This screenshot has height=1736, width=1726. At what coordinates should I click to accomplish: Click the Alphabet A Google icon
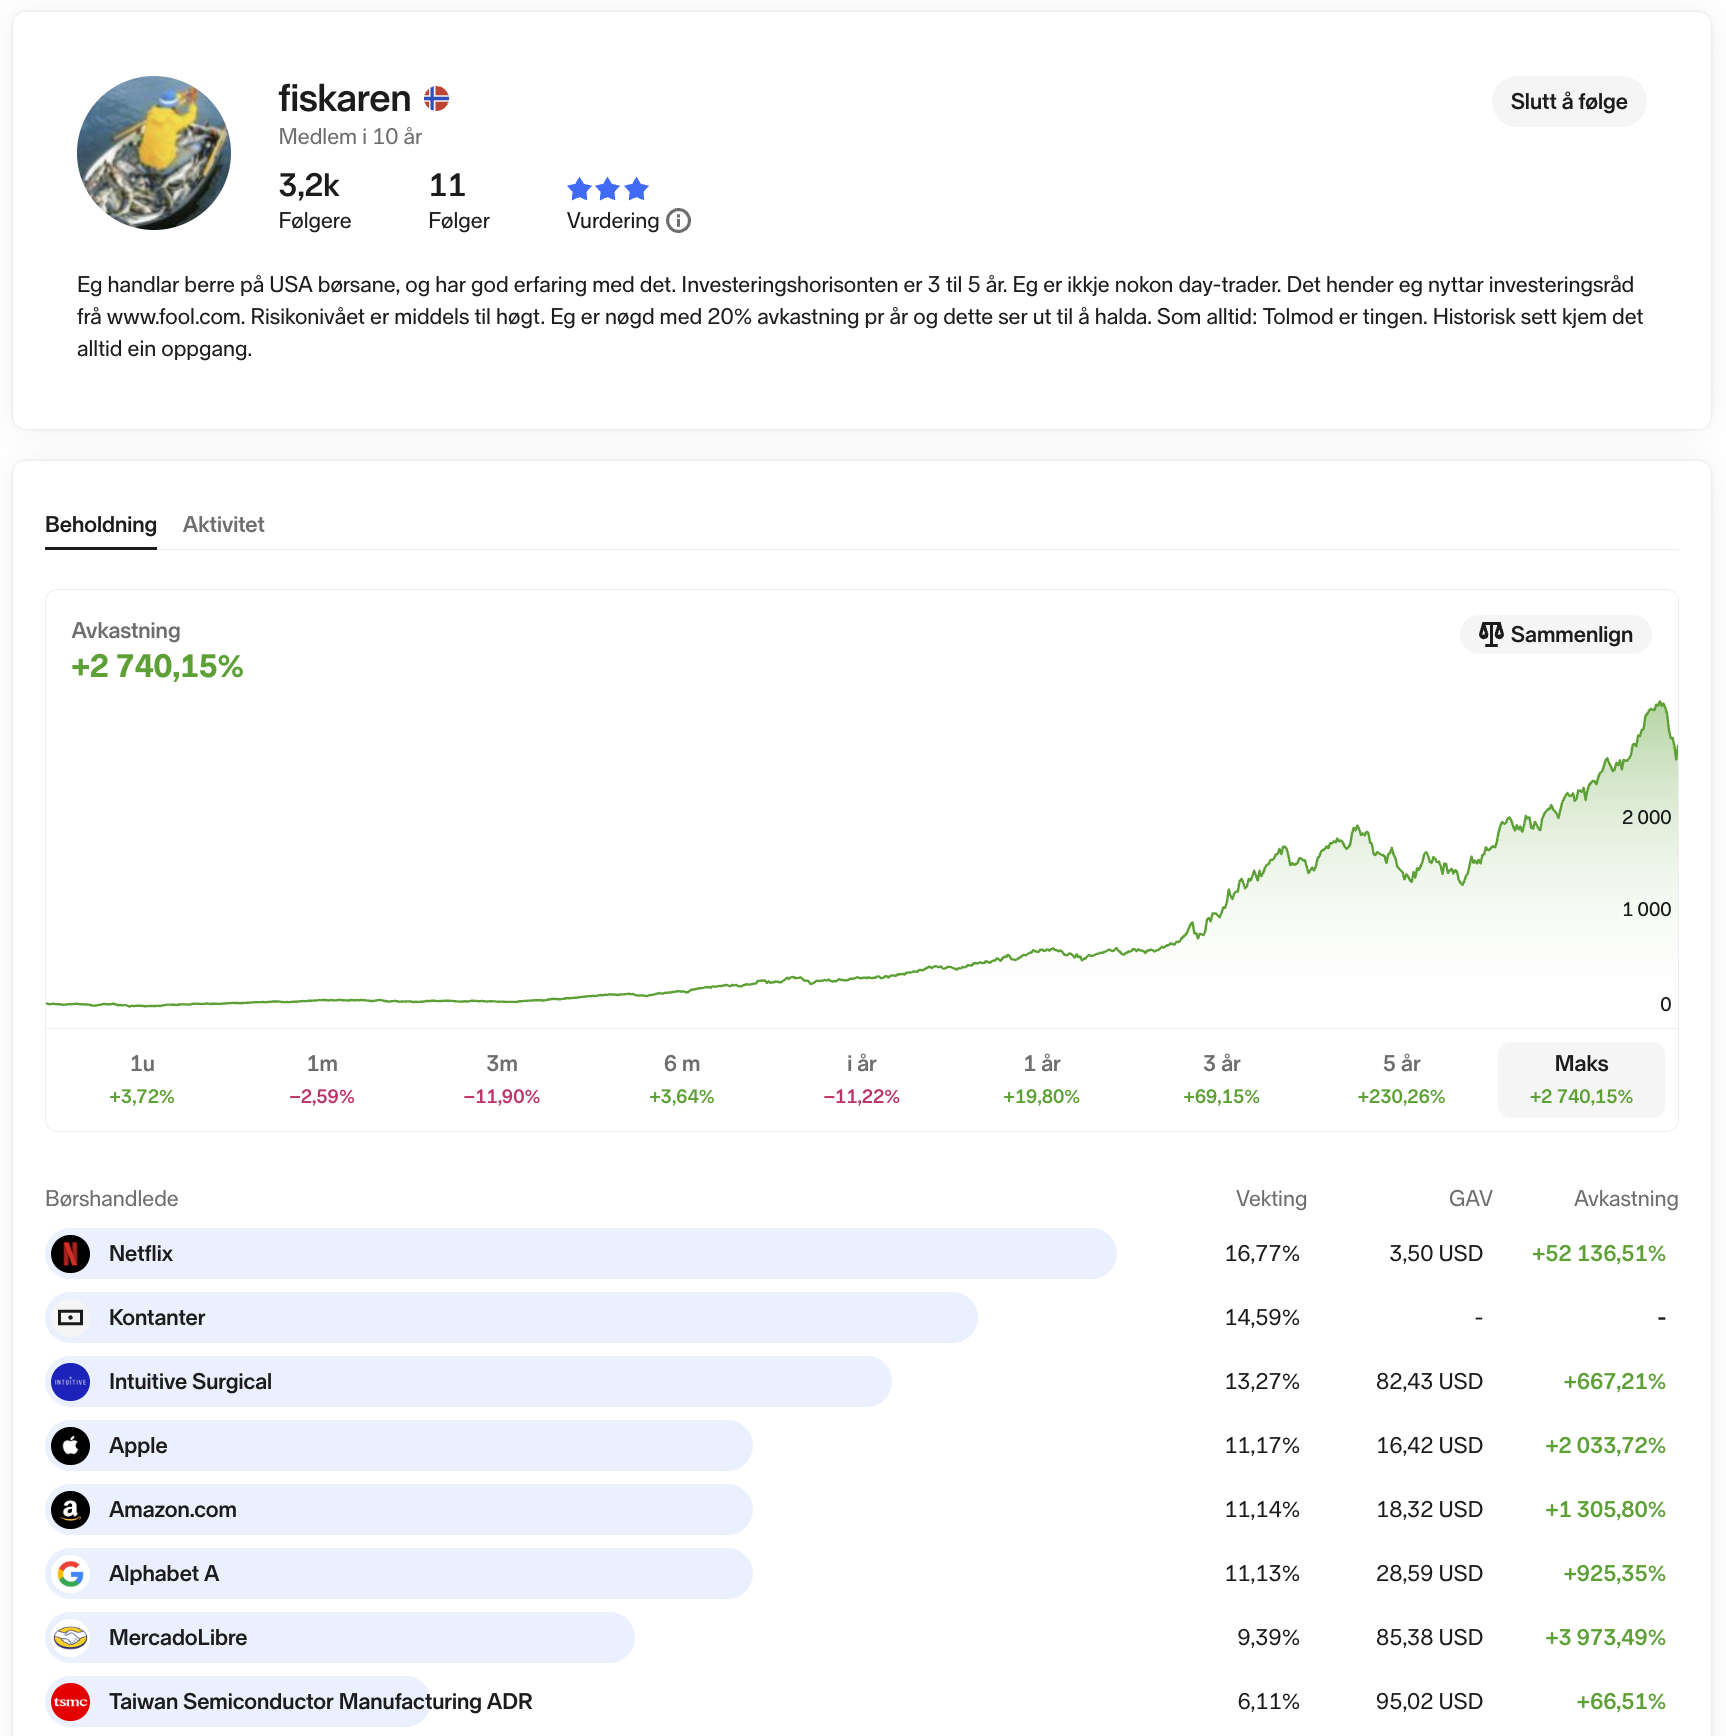tap(71, 1573)
